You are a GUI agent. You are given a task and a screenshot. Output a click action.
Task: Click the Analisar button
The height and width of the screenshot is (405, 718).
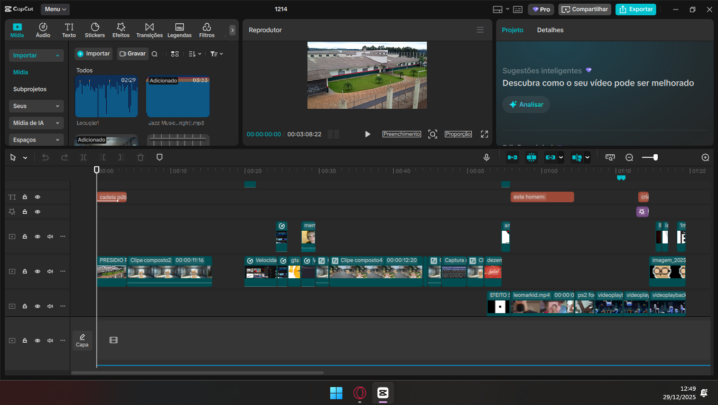pyautogui.click(x=526, y=104)
